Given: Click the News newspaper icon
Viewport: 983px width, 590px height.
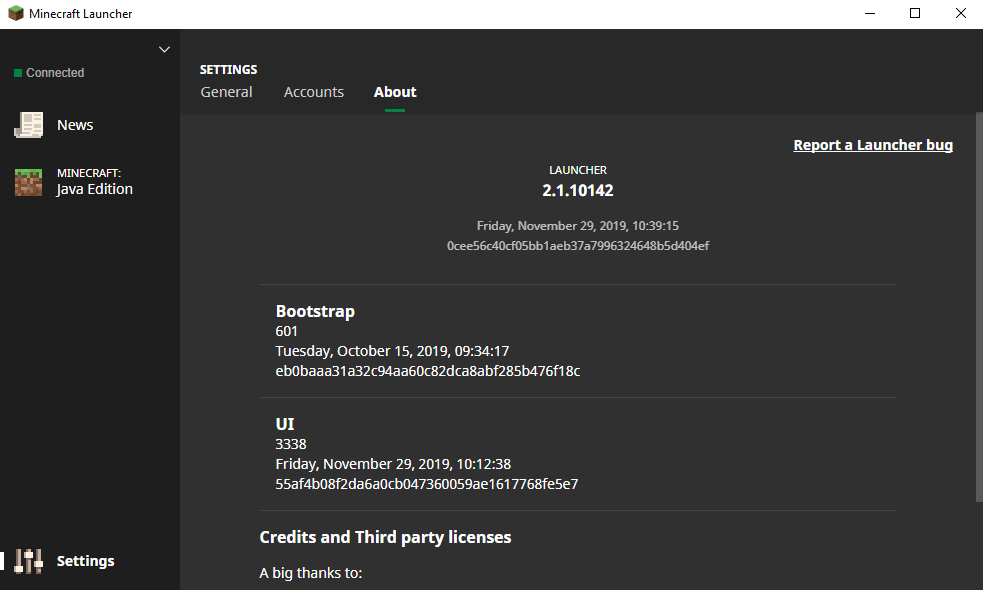Looking at the screenshot, I should (28, 125).
